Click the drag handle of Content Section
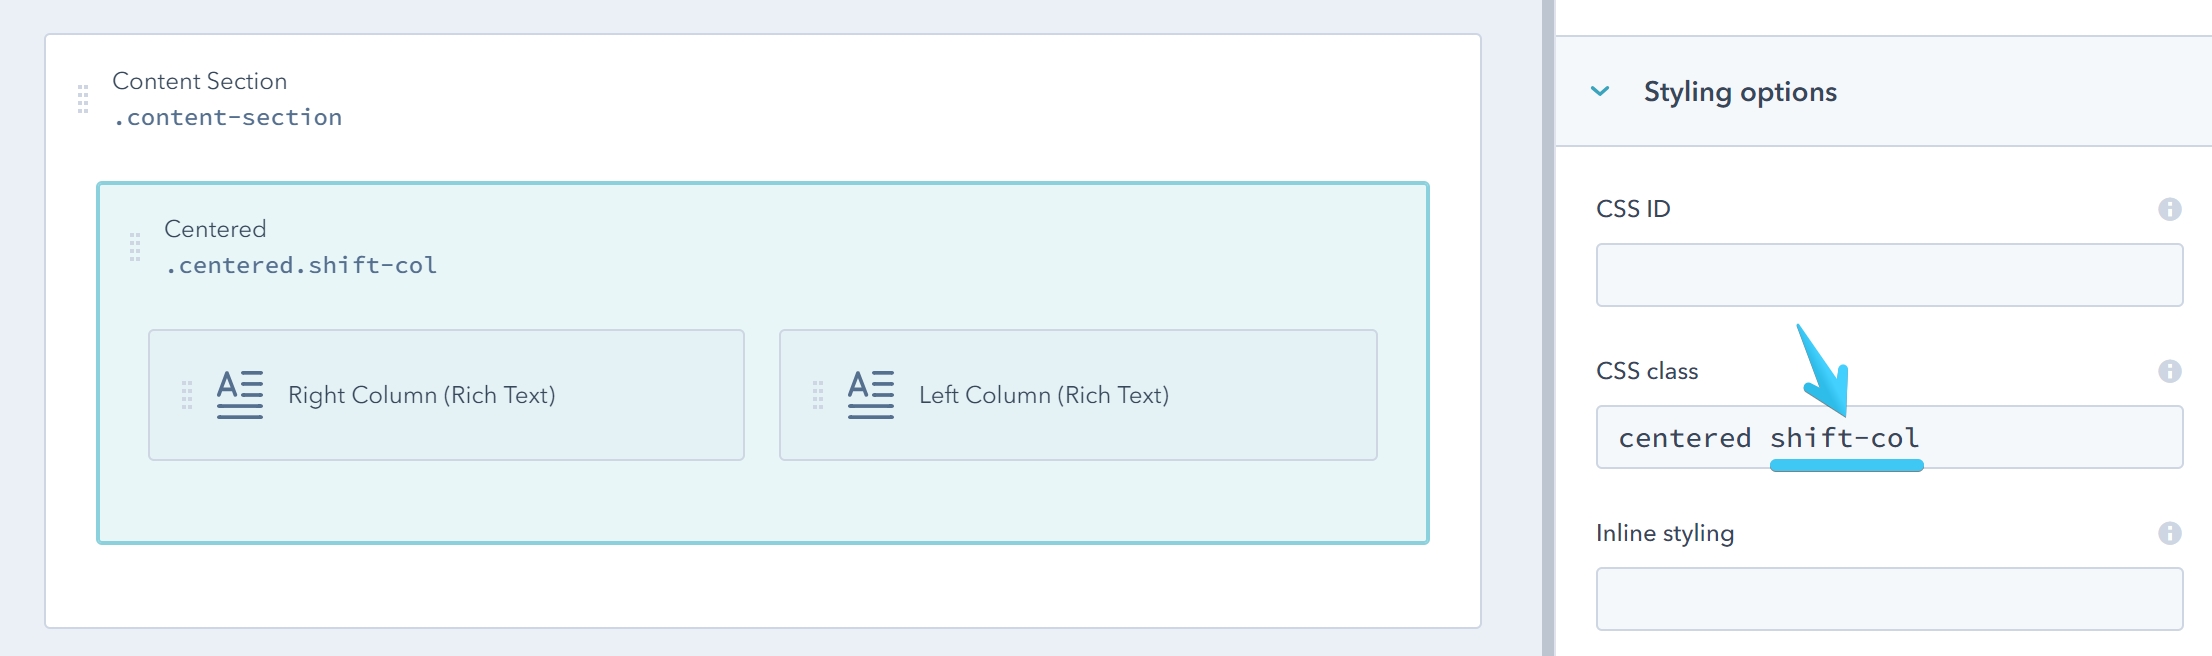This screenshot has height=656, width=2212. tap(83, 99)
